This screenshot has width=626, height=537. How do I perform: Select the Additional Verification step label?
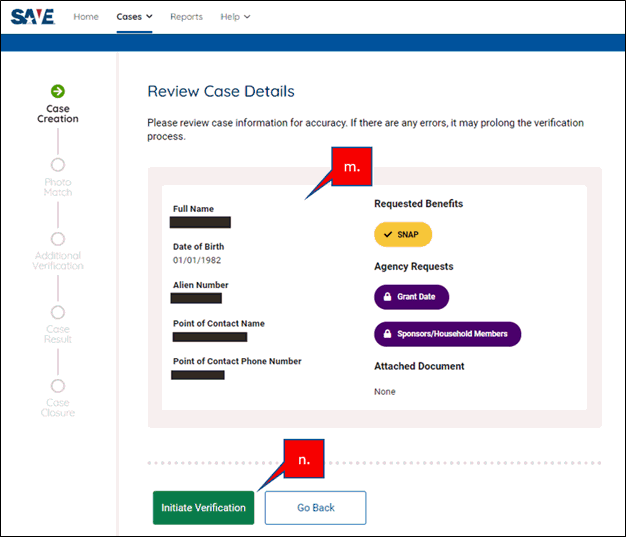(x=58, y=261)
